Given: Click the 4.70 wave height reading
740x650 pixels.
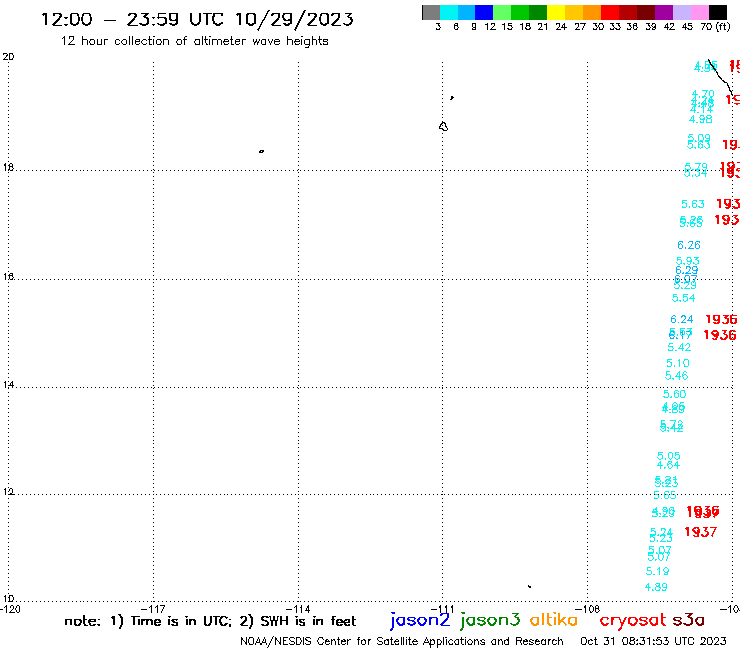Looking at the screenshot, I should click(703, 94).
